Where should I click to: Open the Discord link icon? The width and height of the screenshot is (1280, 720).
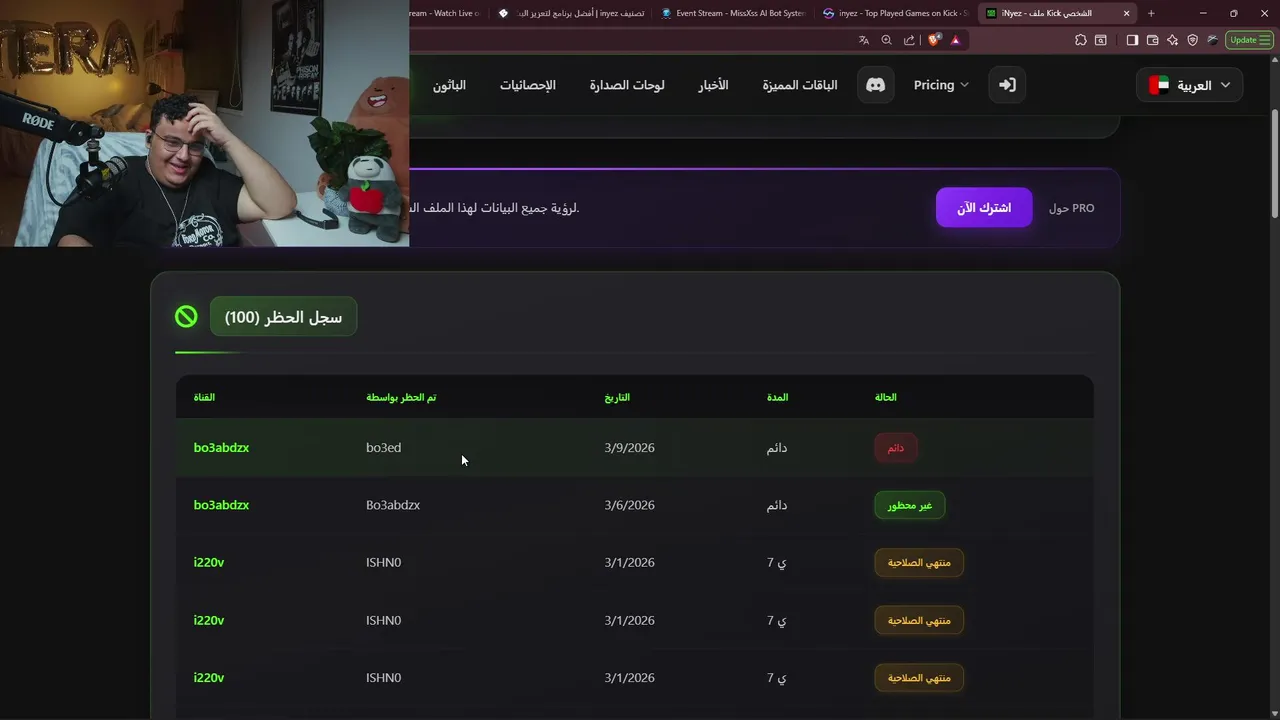coord(875,85)
